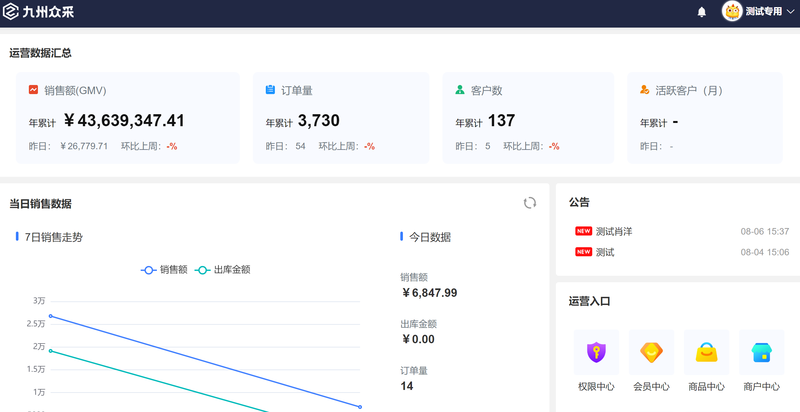Click the 会员中心 label

[x=651, y=387]
